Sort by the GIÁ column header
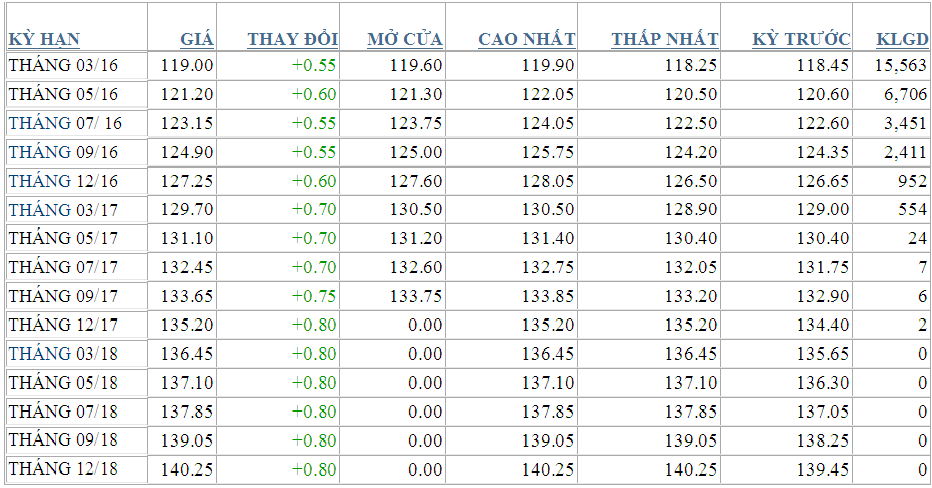Screen dimensions: 932x488 [x=196, y=40]
